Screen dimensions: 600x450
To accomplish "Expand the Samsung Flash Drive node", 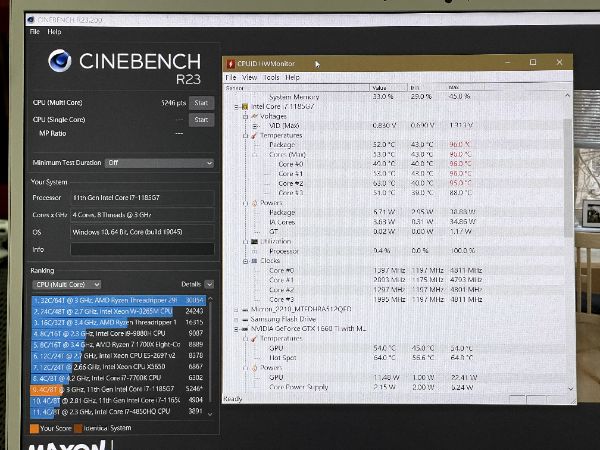I will [236, 320].
